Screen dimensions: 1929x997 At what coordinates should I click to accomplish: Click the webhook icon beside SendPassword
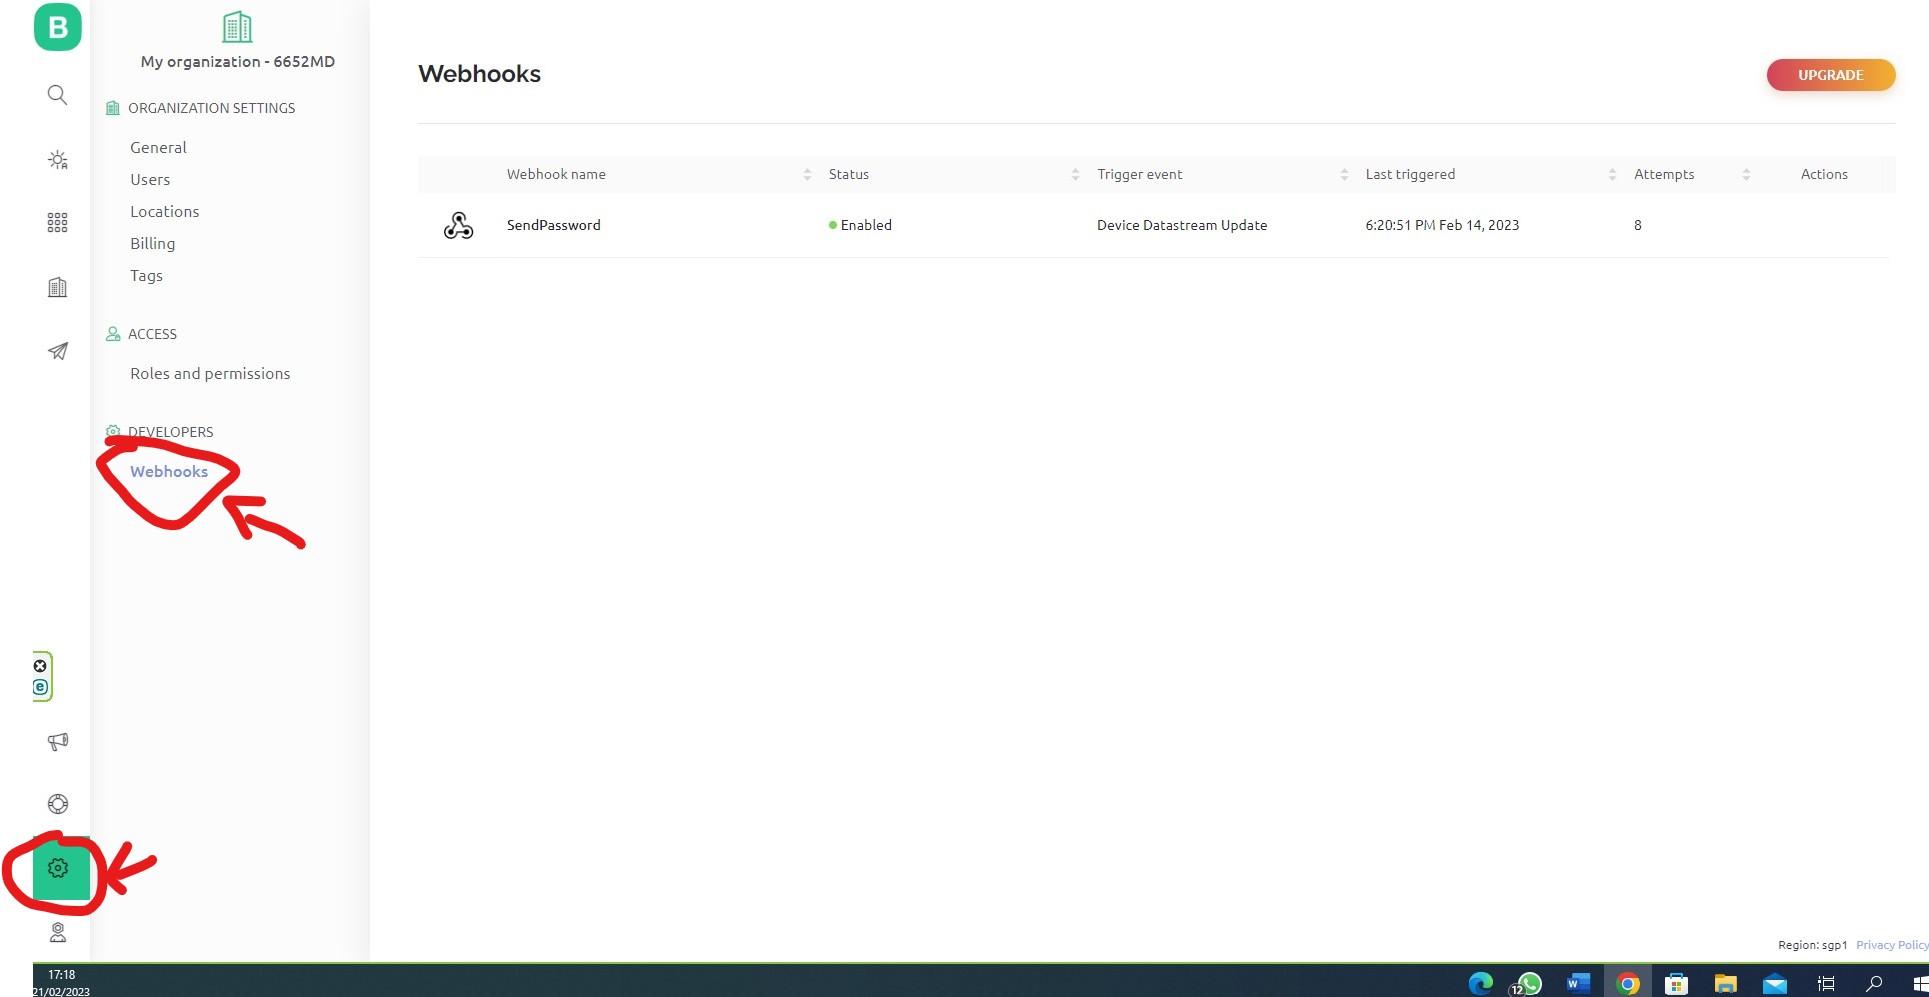(458, 225)
